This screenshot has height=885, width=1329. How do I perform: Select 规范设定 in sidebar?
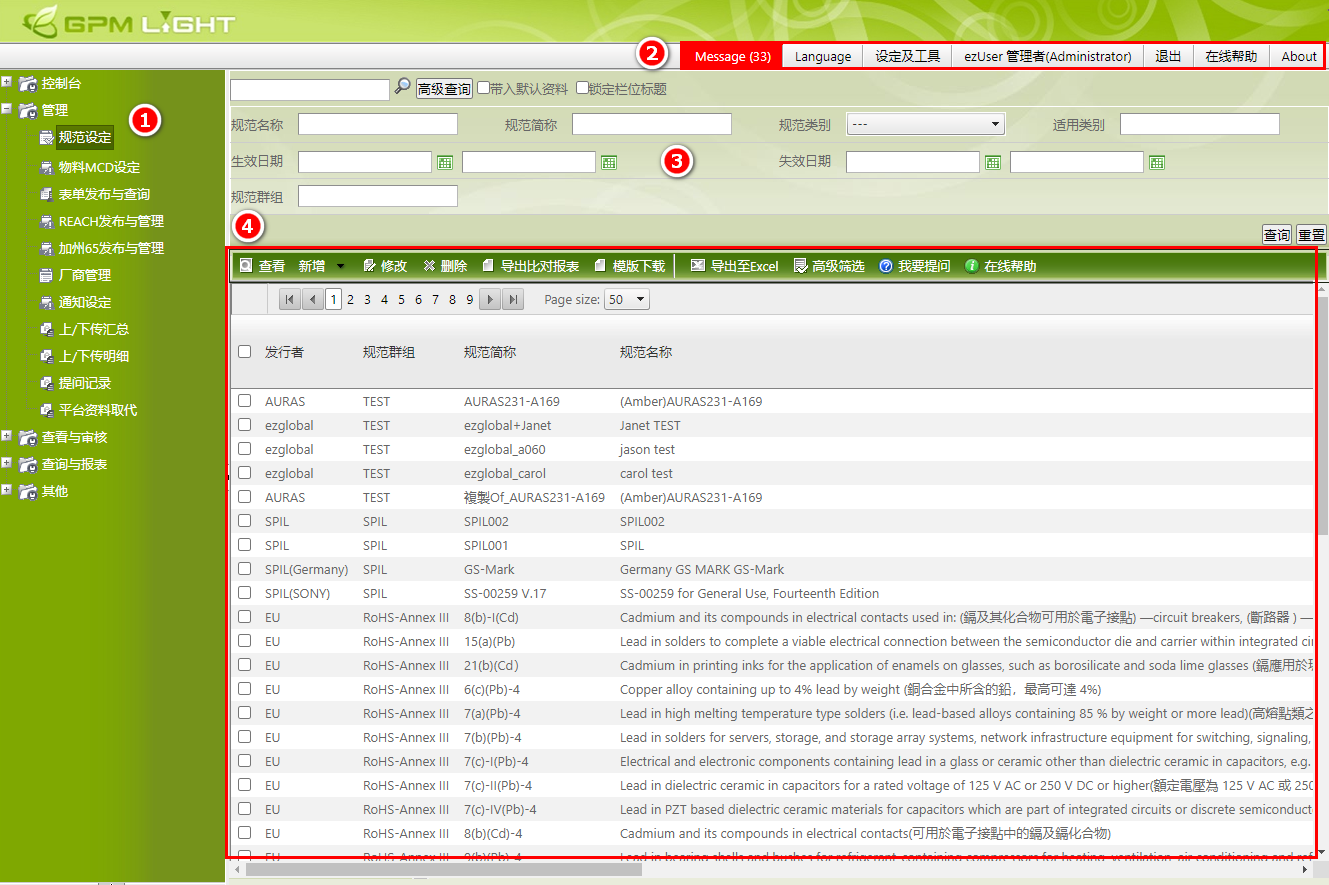pos(85,137)
